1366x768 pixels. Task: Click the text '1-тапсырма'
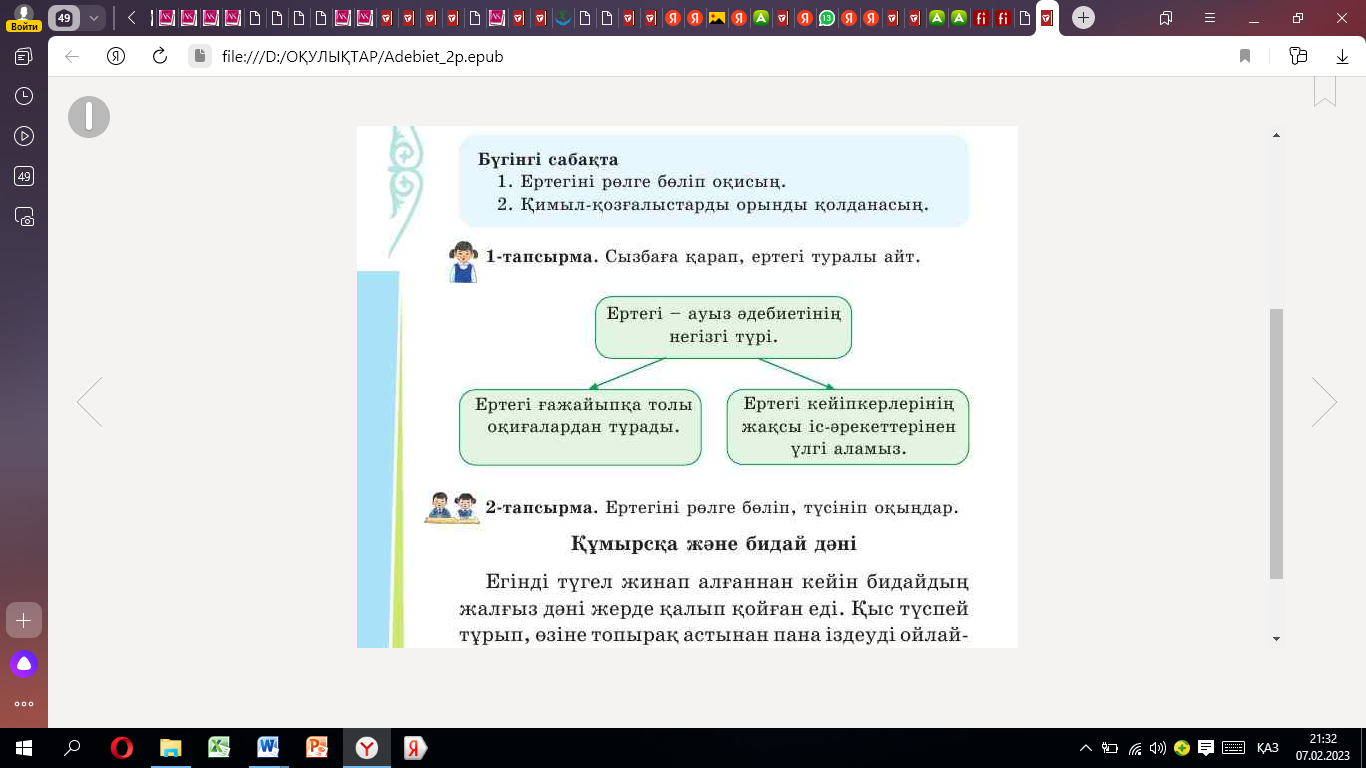tap(541, 257)
